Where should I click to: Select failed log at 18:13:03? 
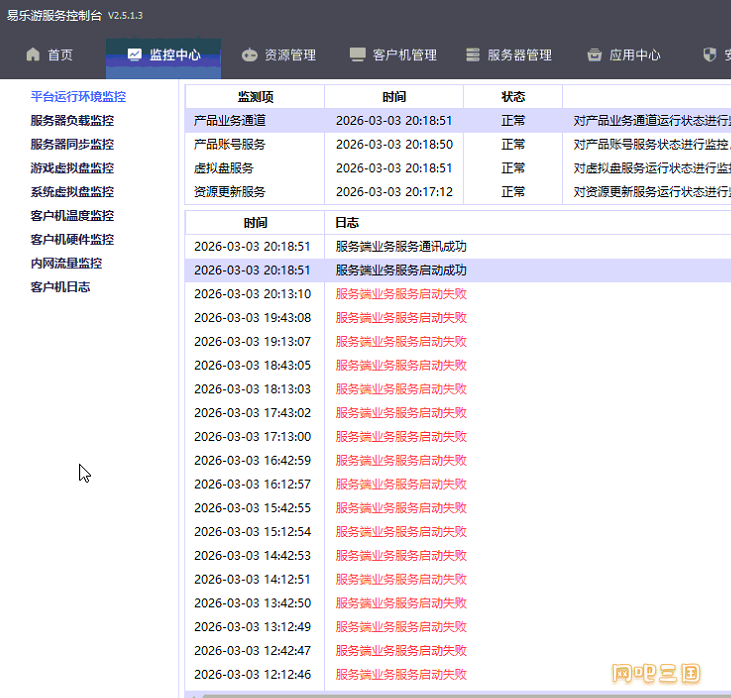pos(458,389)
